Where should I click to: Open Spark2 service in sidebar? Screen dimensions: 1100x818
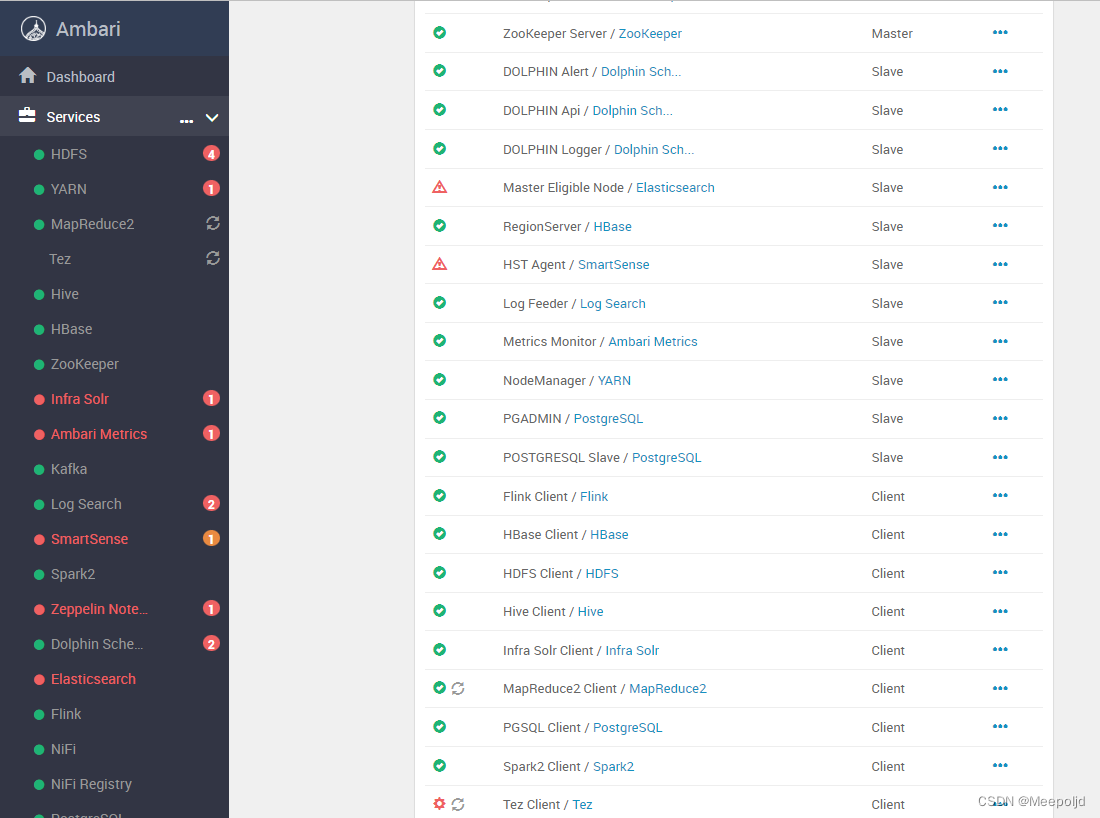click(73, 575)
